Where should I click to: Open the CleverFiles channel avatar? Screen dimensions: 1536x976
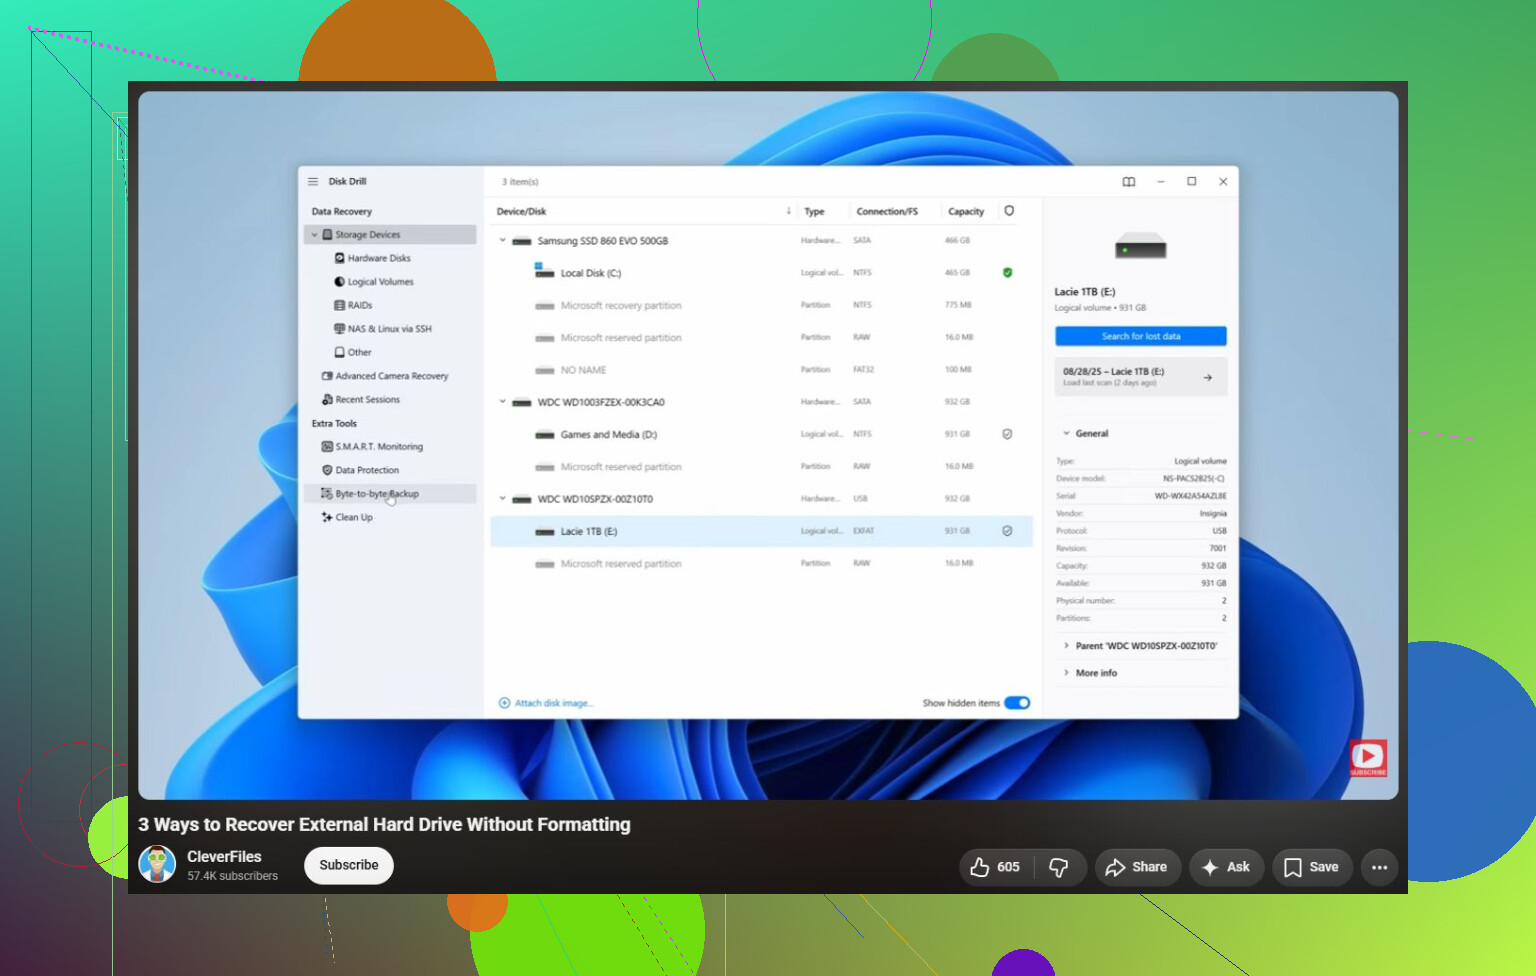point(157,864)
